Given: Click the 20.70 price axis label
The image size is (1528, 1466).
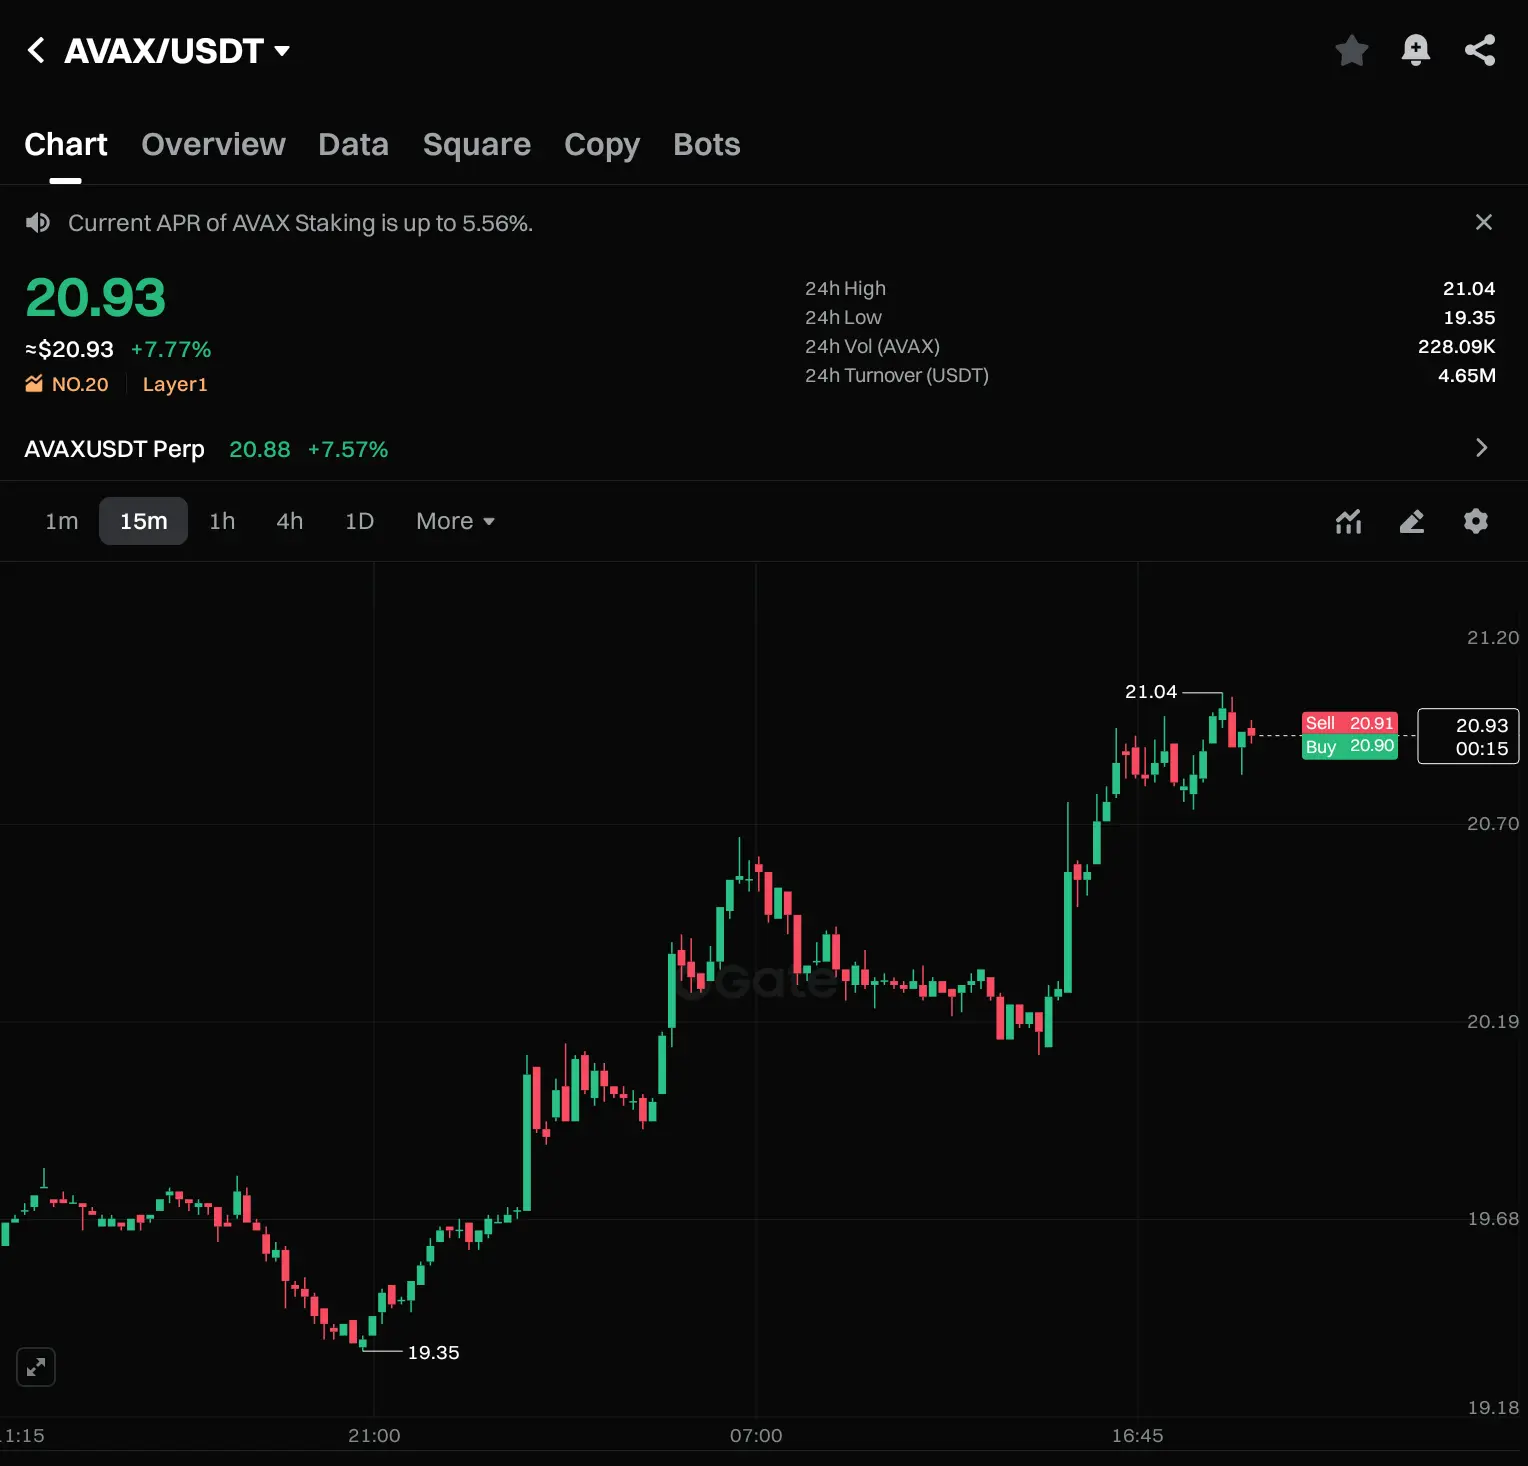Looking at the screenshot, I should click(1492, 823).
